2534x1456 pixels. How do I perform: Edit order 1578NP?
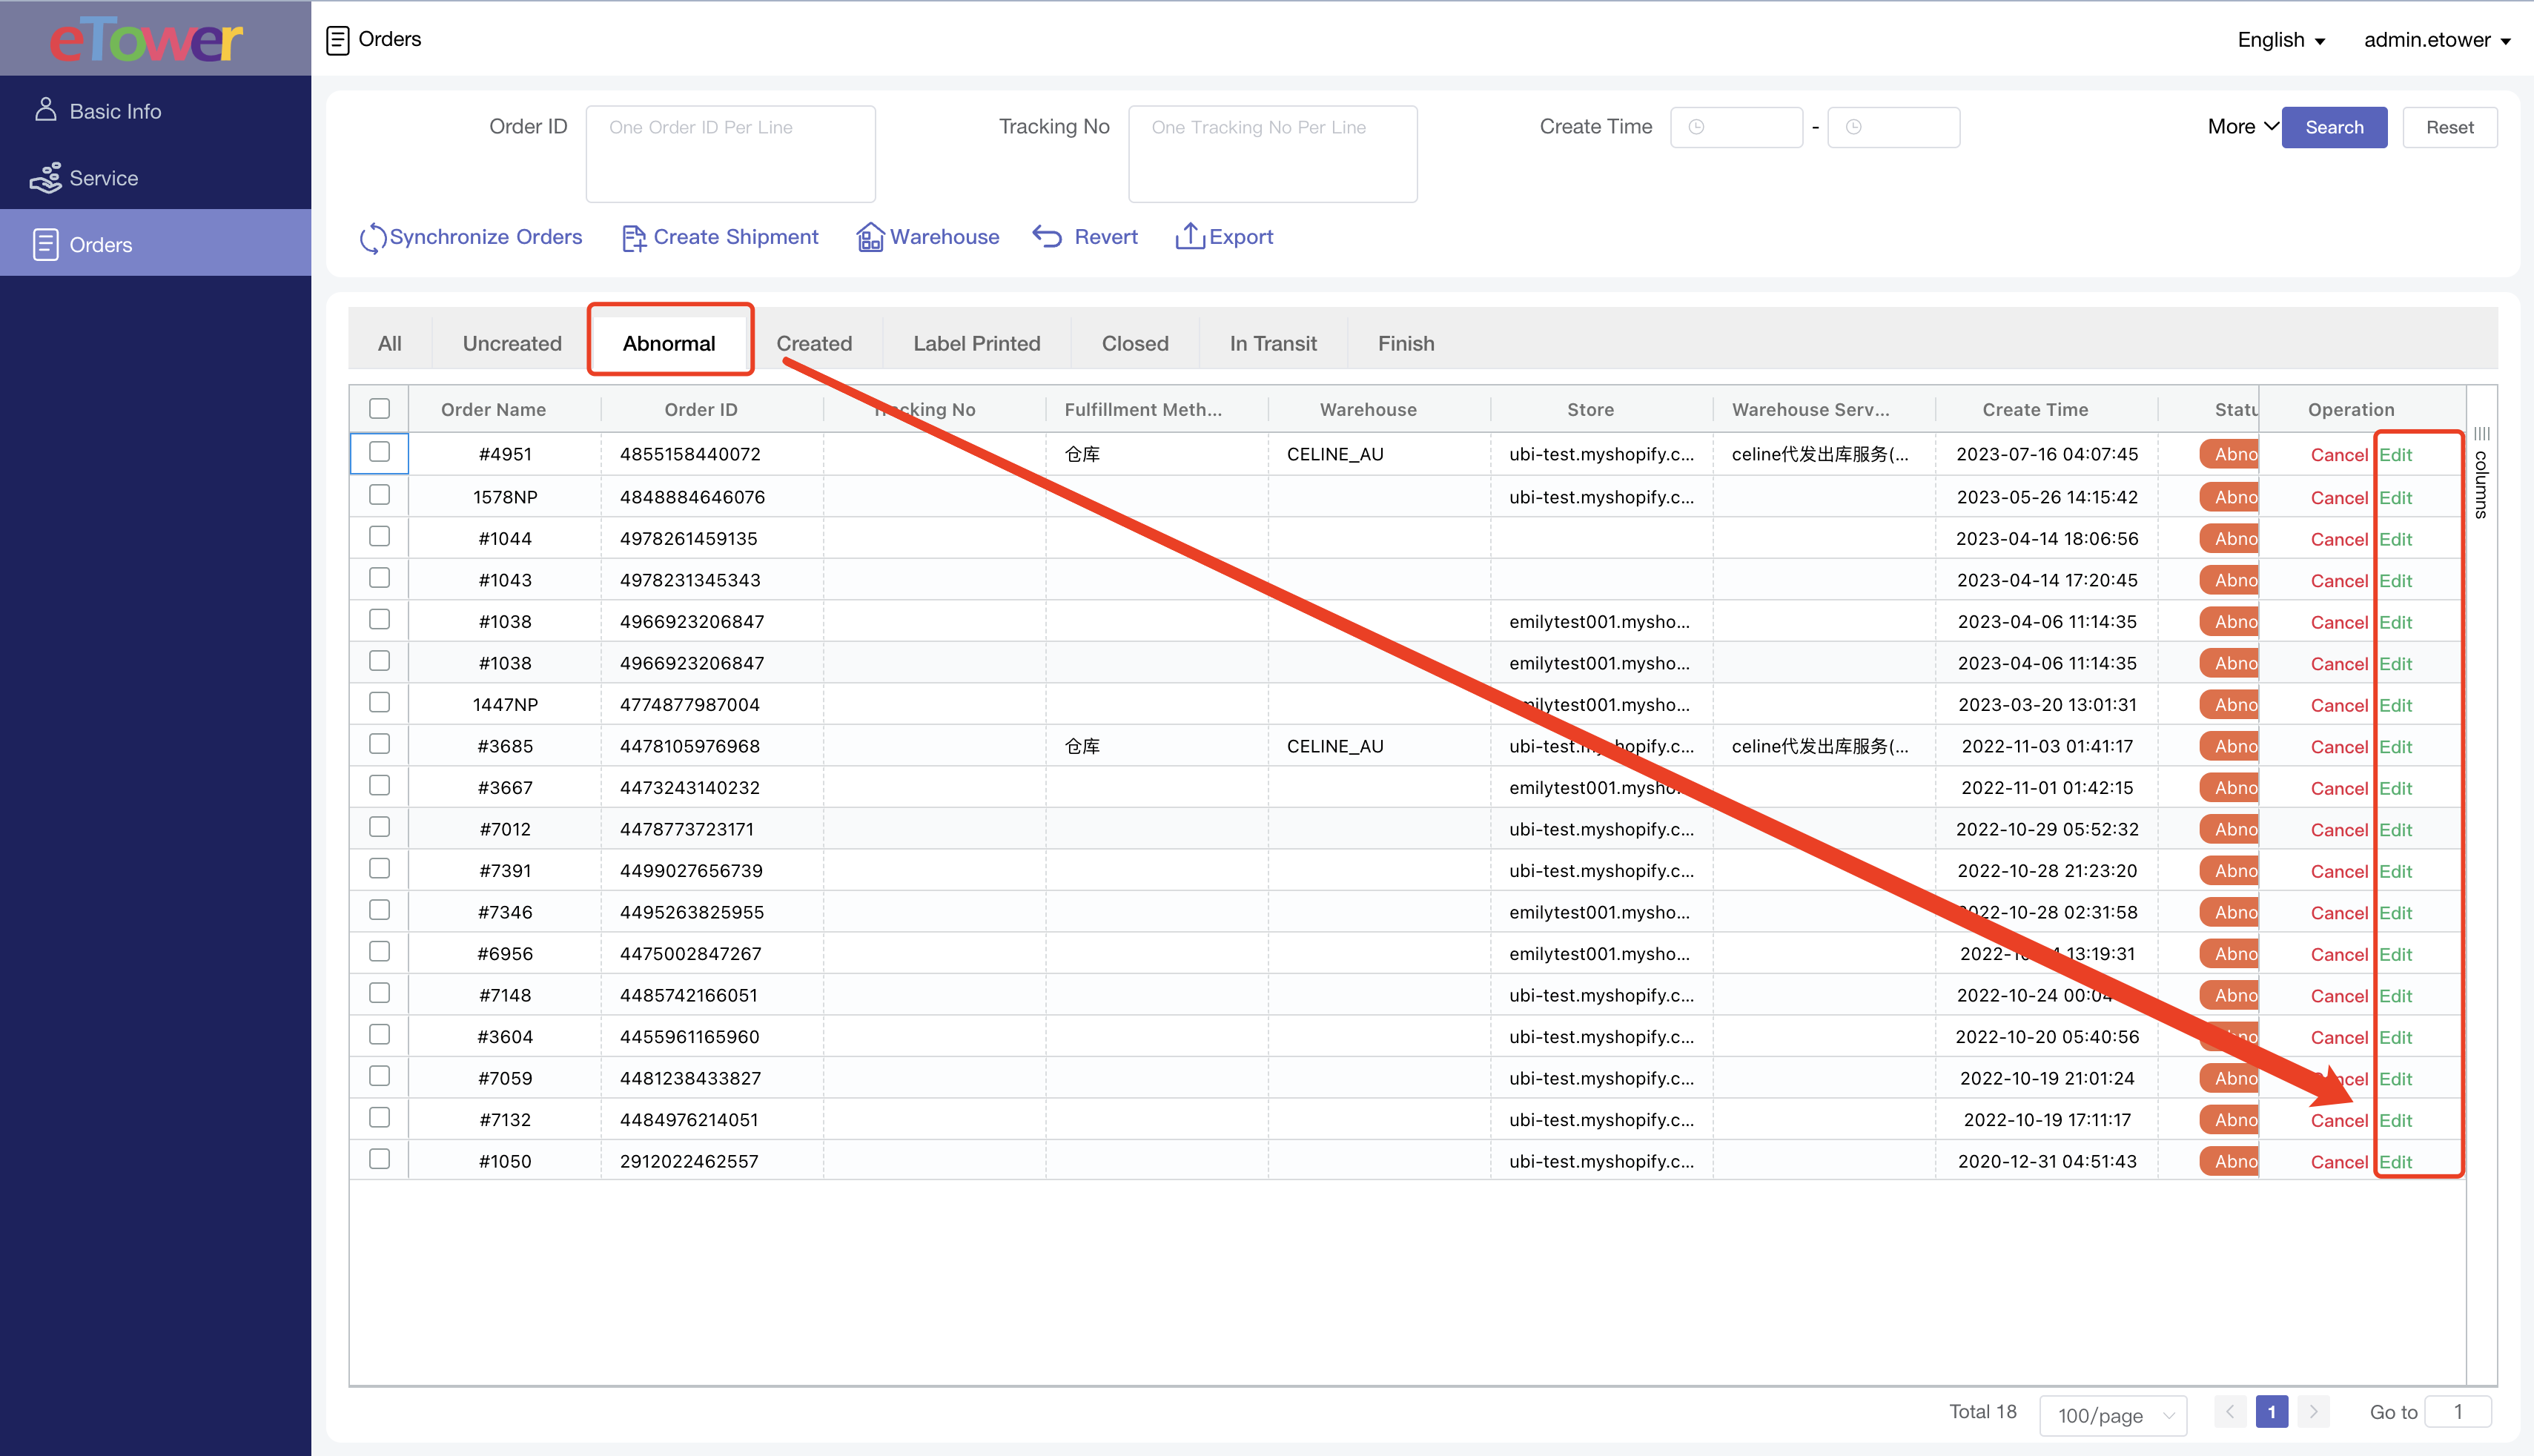point(2395,497)
